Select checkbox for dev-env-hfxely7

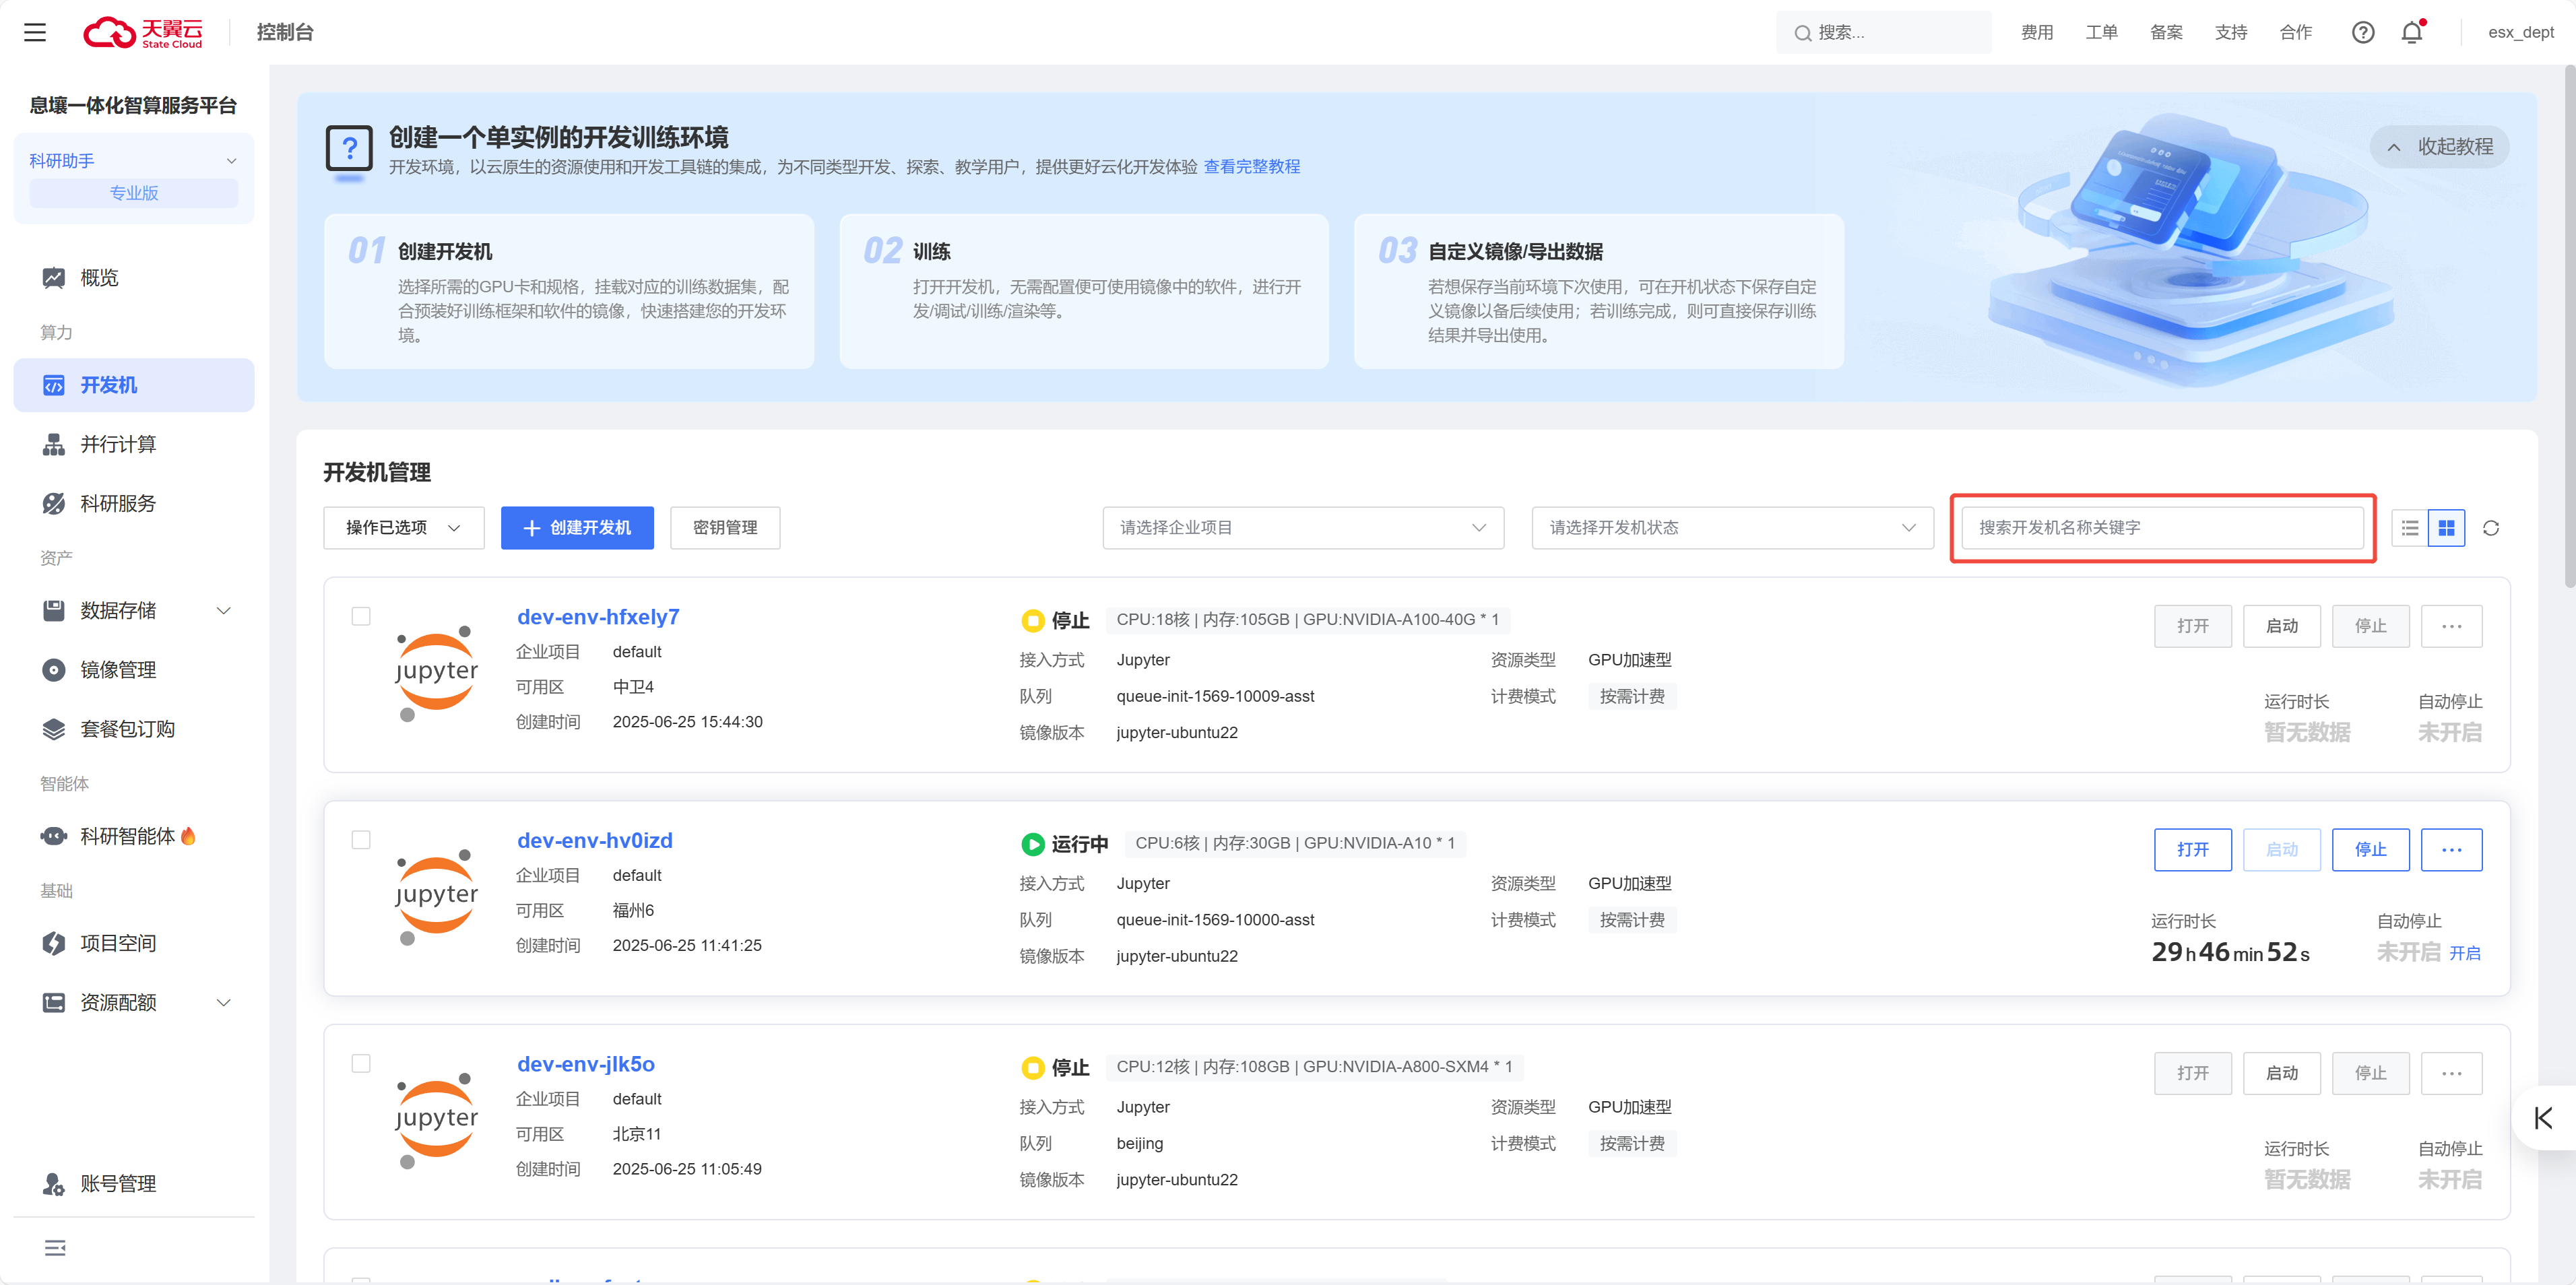click(x=361, y=616)
